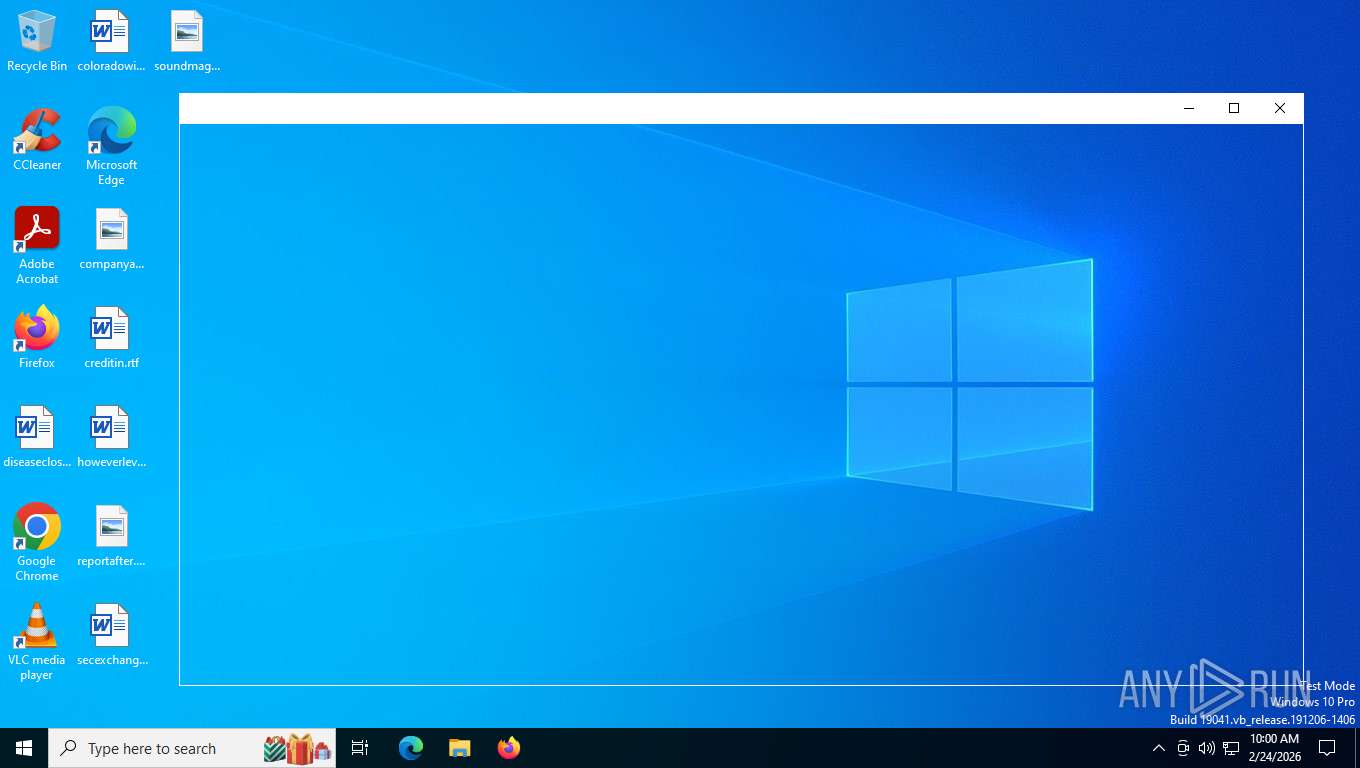Select the creditin.rtf document icon
This screenshot has height=768, width=1360.
111,338
